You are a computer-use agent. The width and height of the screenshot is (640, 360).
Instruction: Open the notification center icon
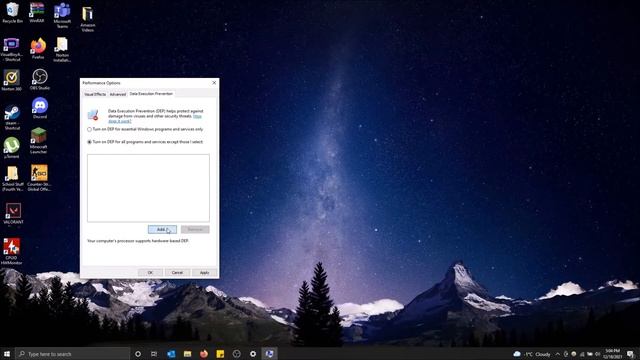click(631, 354)
